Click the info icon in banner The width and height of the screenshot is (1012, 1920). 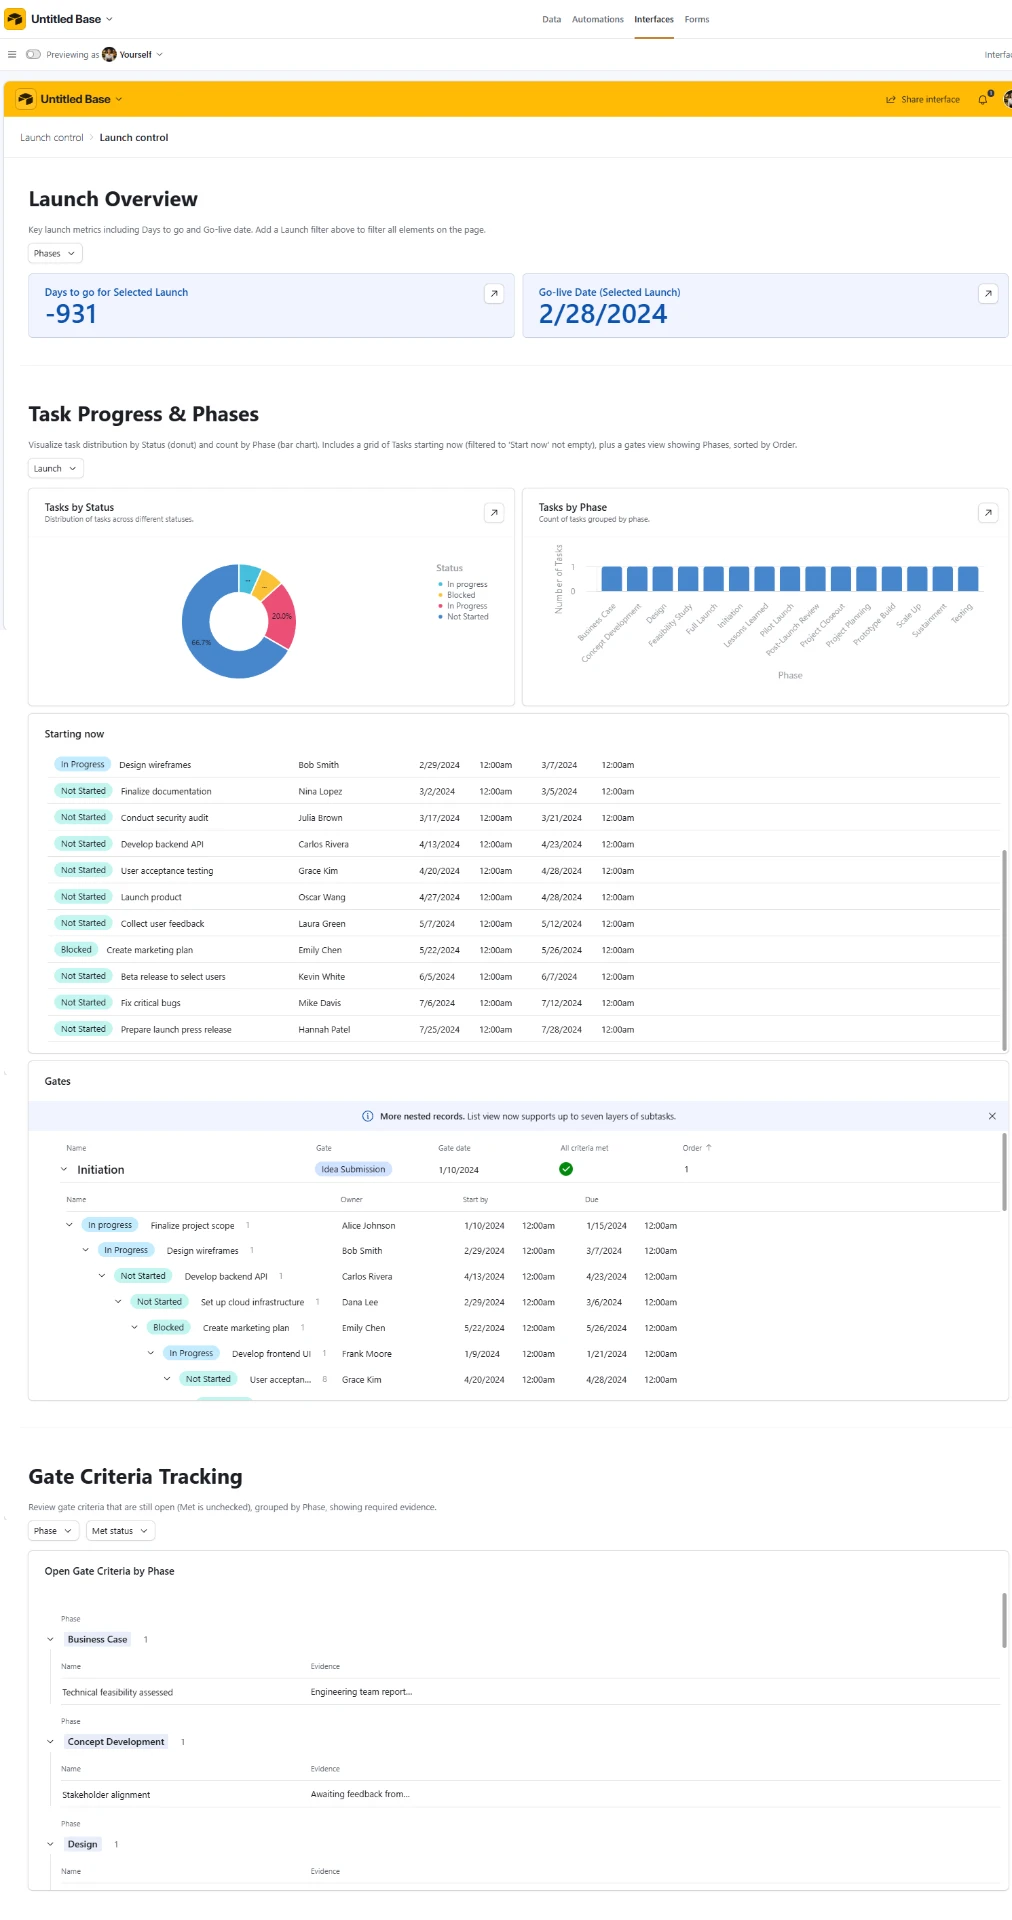pyautogui.click(x=367, y=1116)
